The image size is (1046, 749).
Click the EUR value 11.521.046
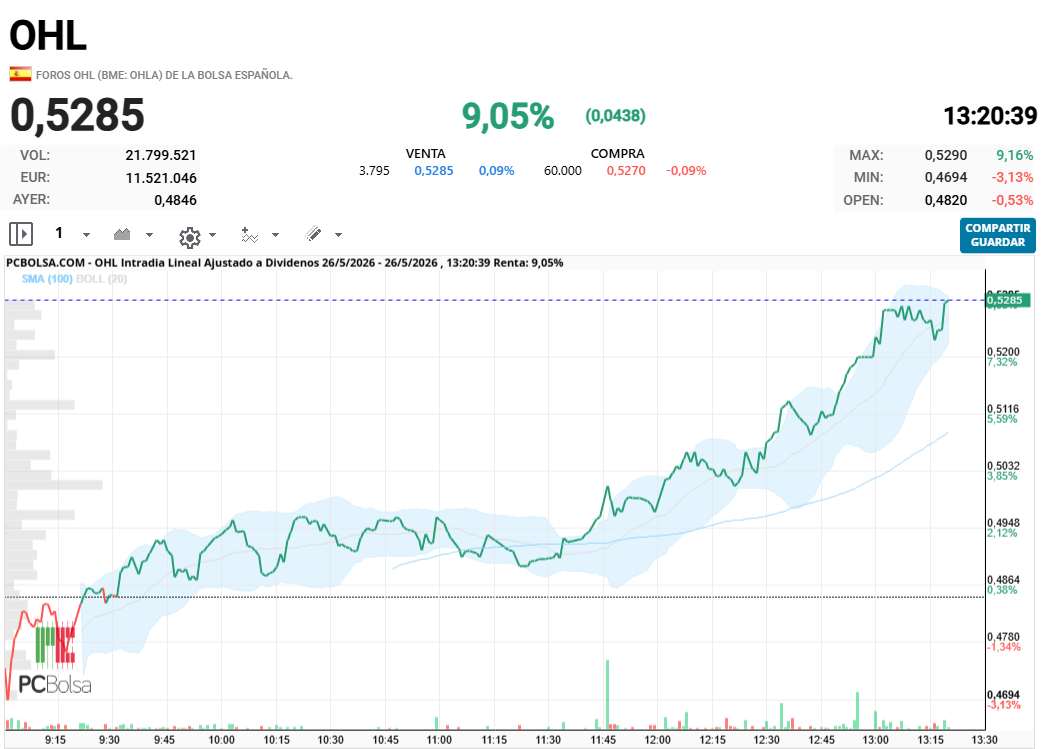(161, 178)
